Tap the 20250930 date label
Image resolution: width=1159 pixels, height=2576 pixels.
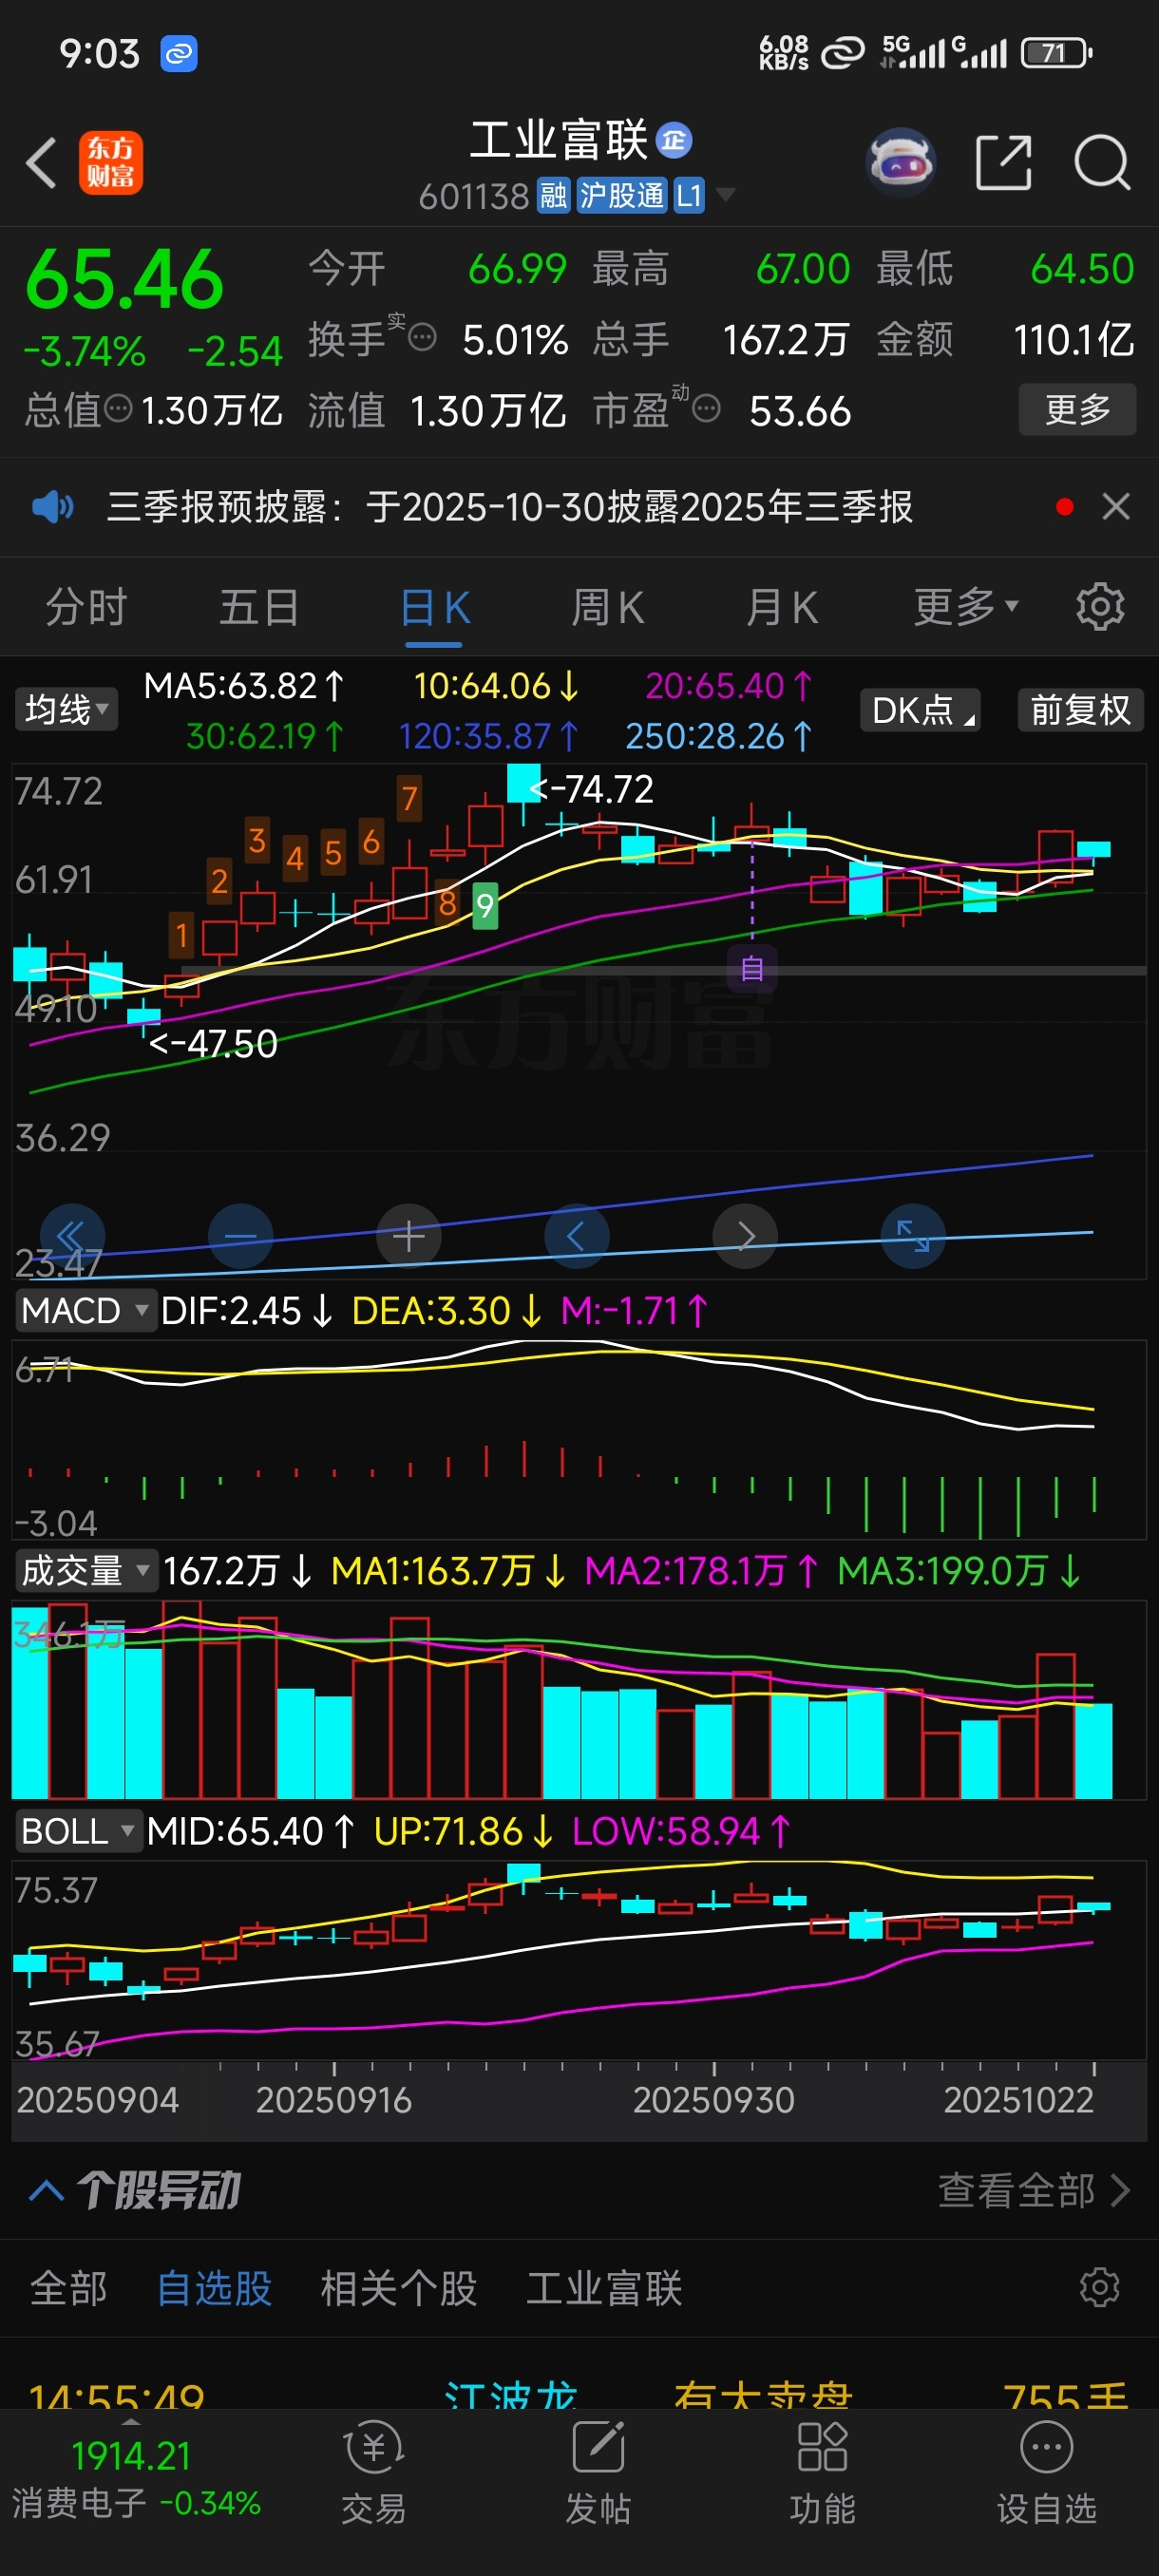pos(713,2099)
